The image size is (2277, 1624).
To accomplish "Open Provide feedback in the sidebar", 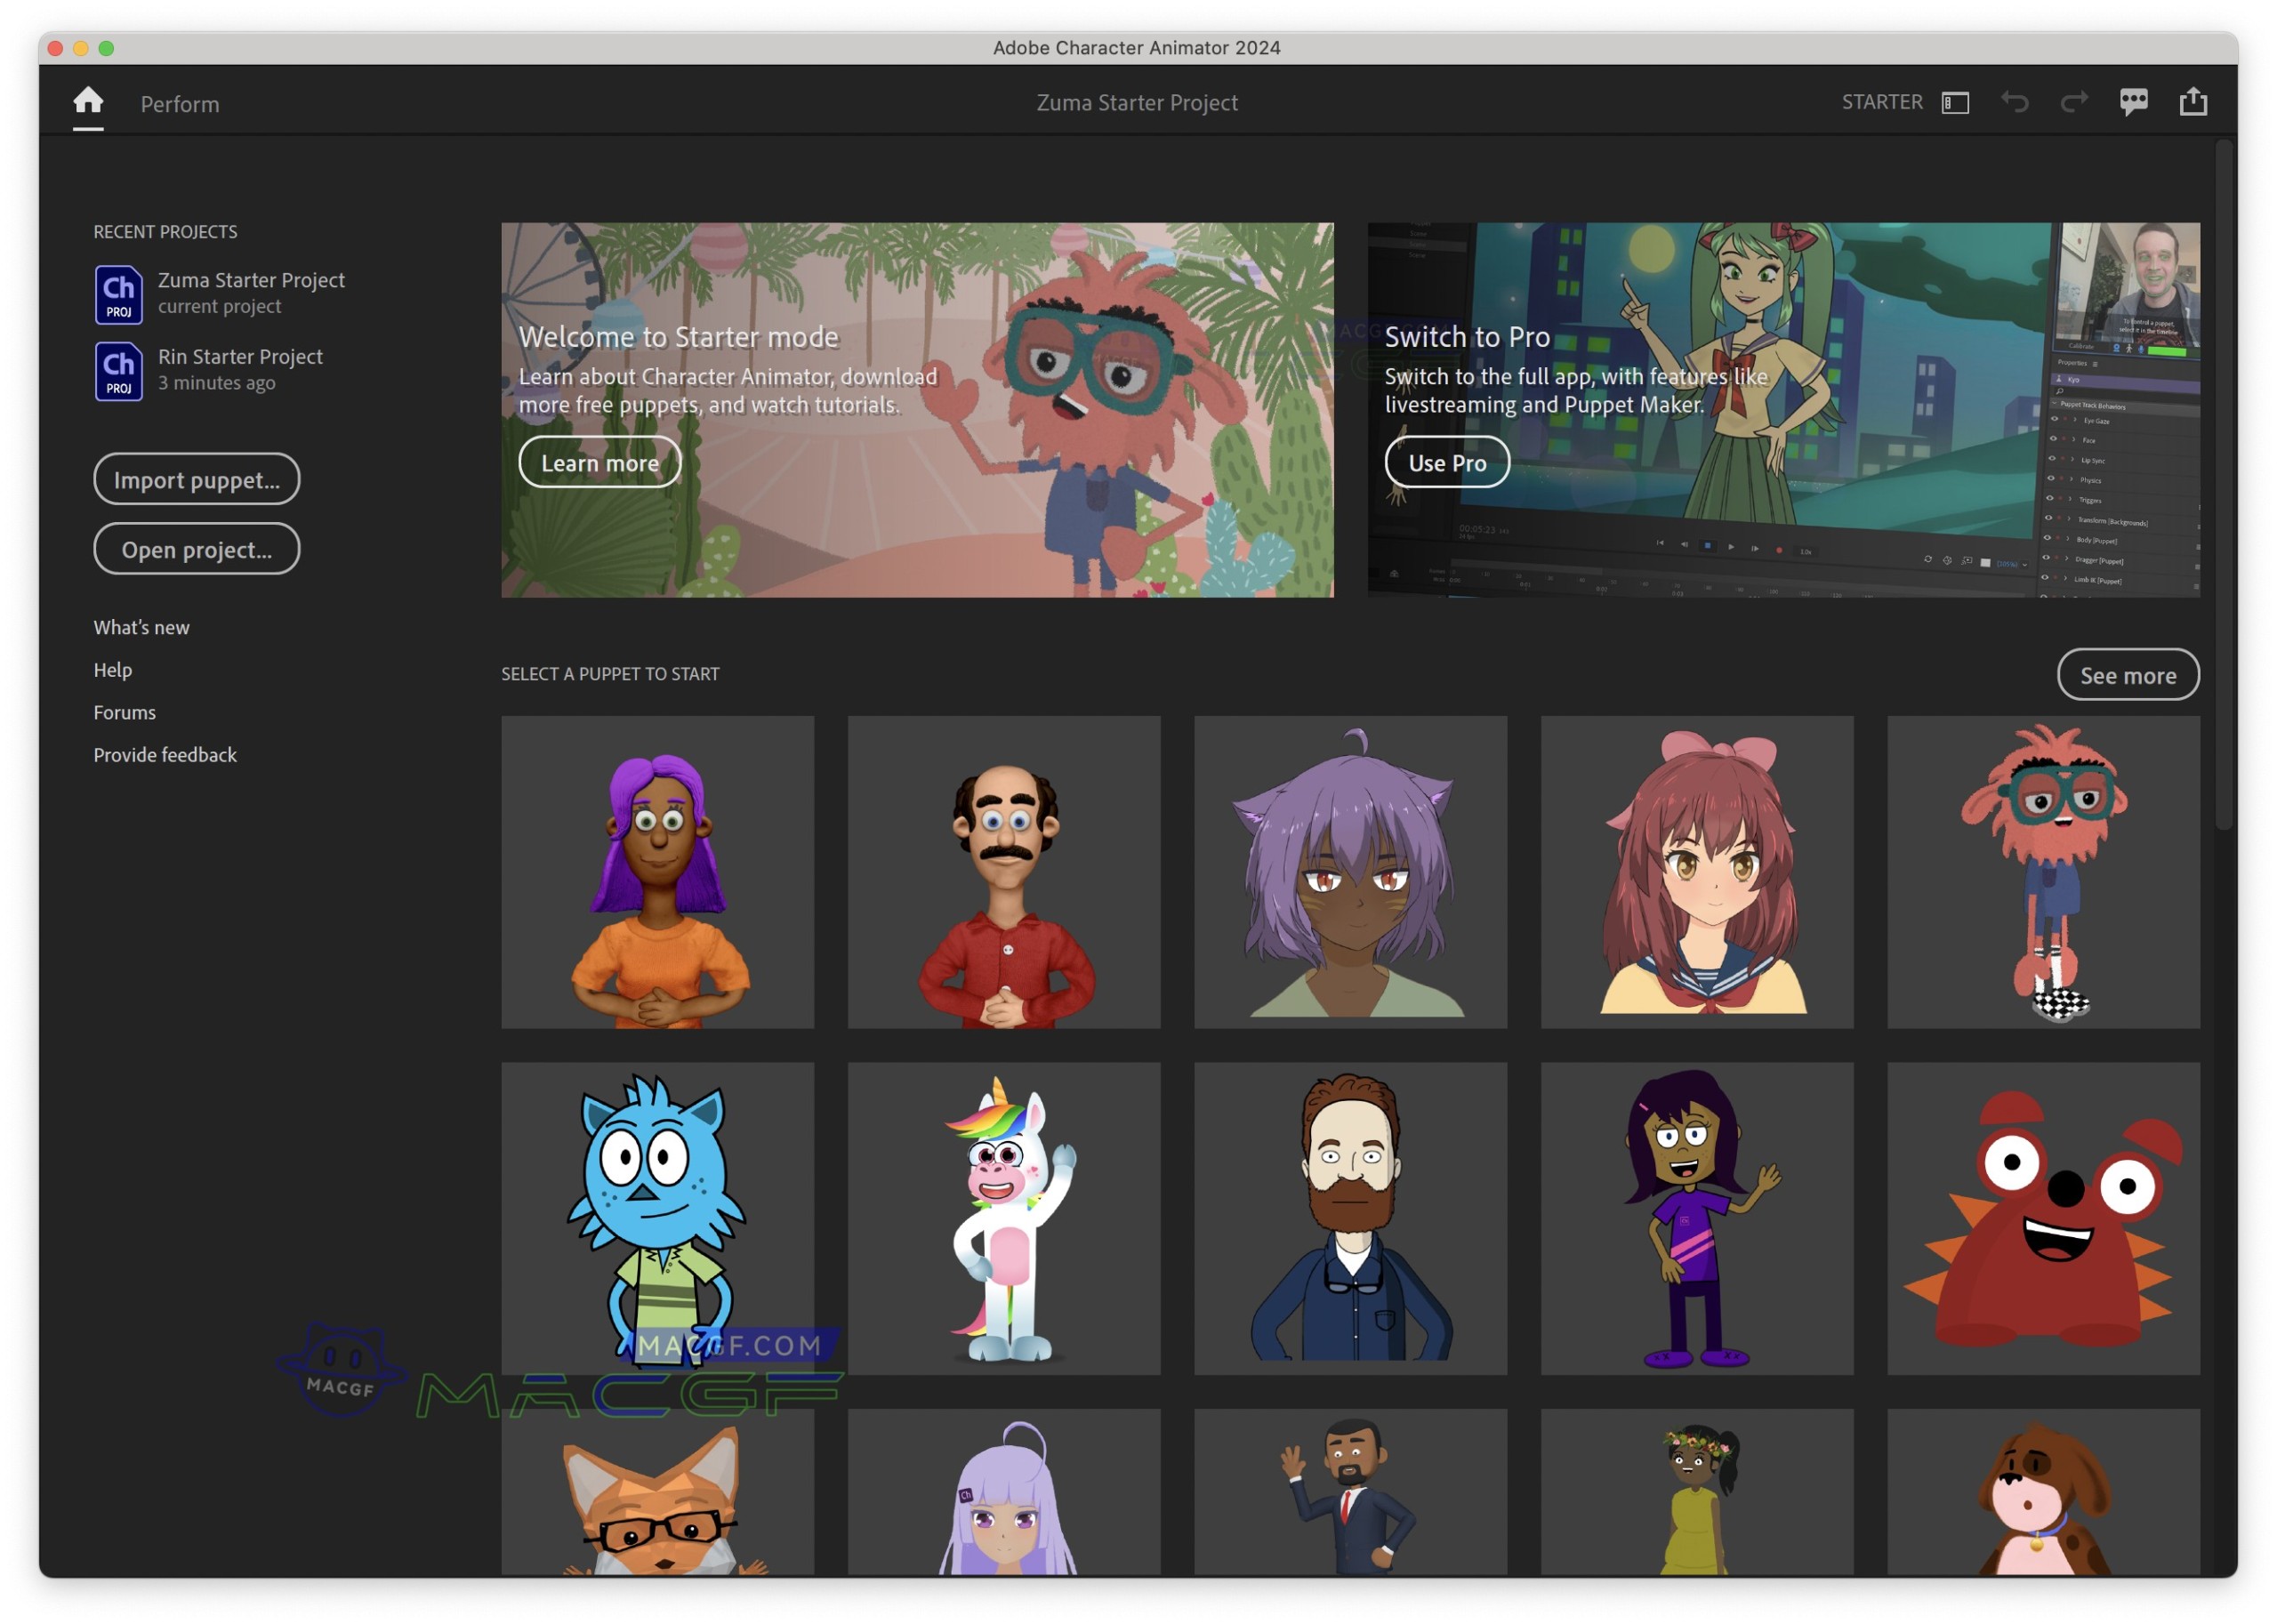I will tap(164, 754).
